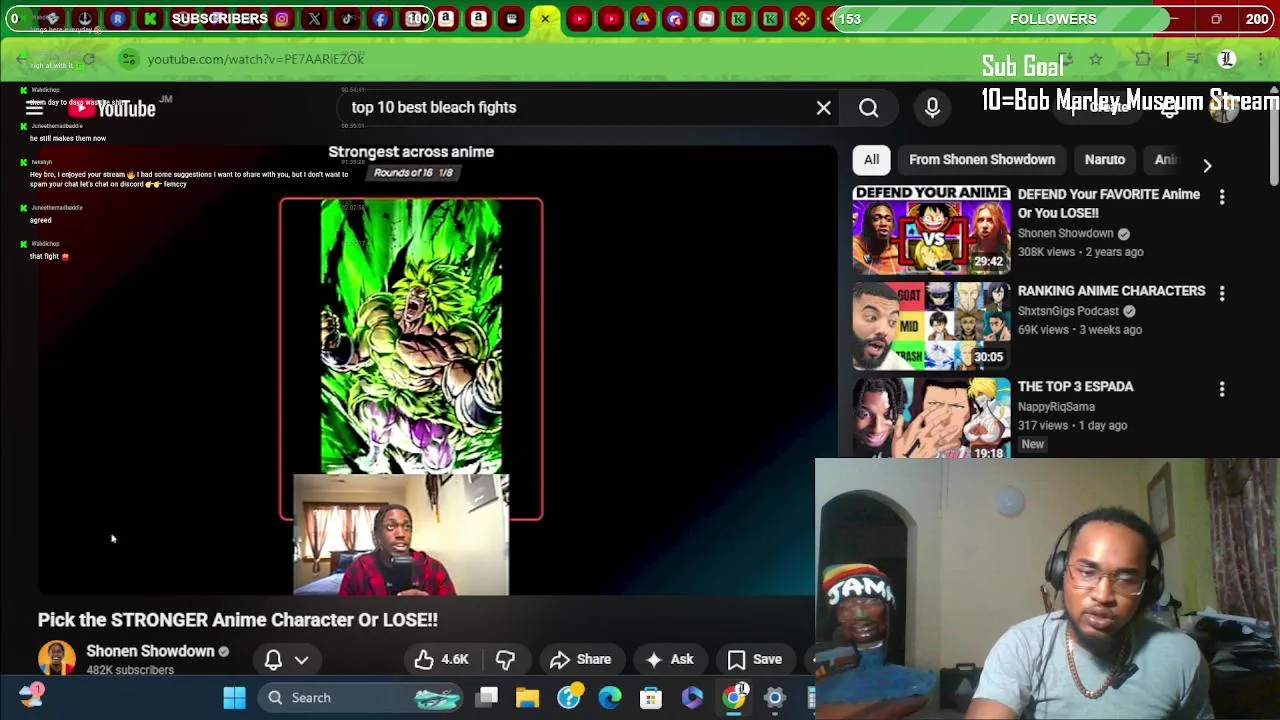Submit search with the magnifying glass icon

pos(868,107)
